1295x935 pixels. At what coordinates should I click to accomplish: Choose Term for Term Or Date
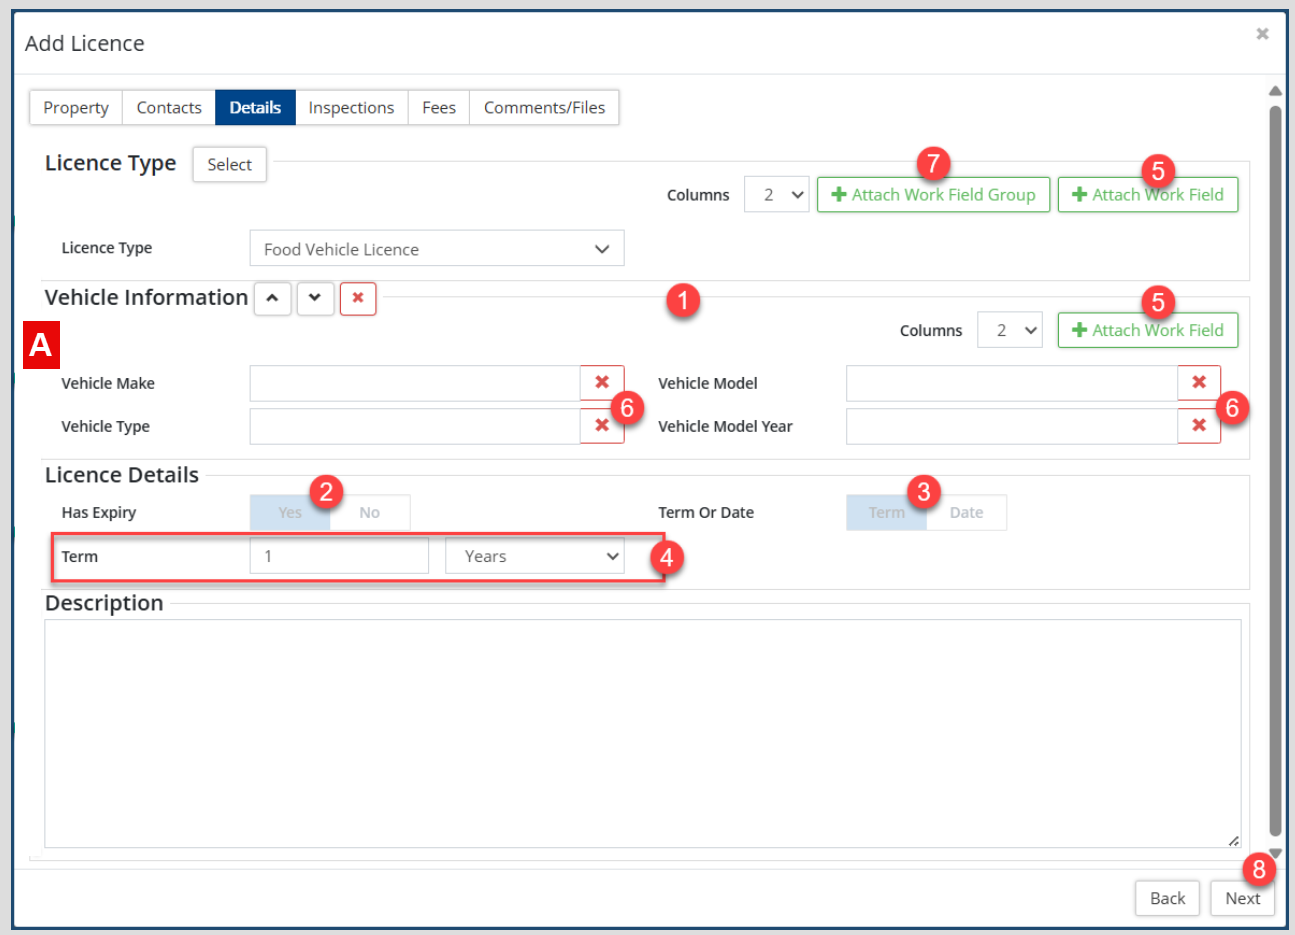[887, 513]
